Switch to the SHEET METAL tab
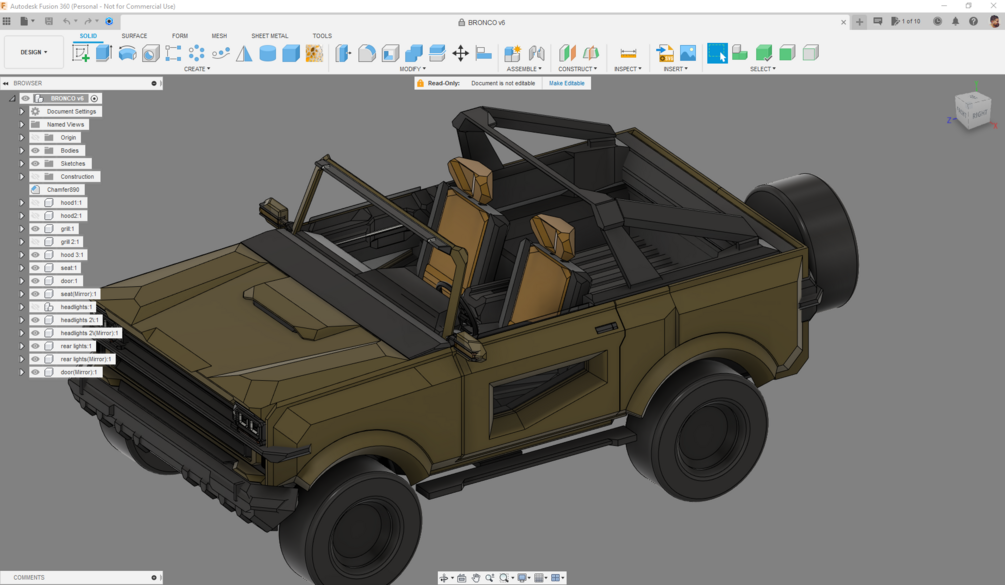The width and height of the screenshot is (1005, 585). click(269, 36)
